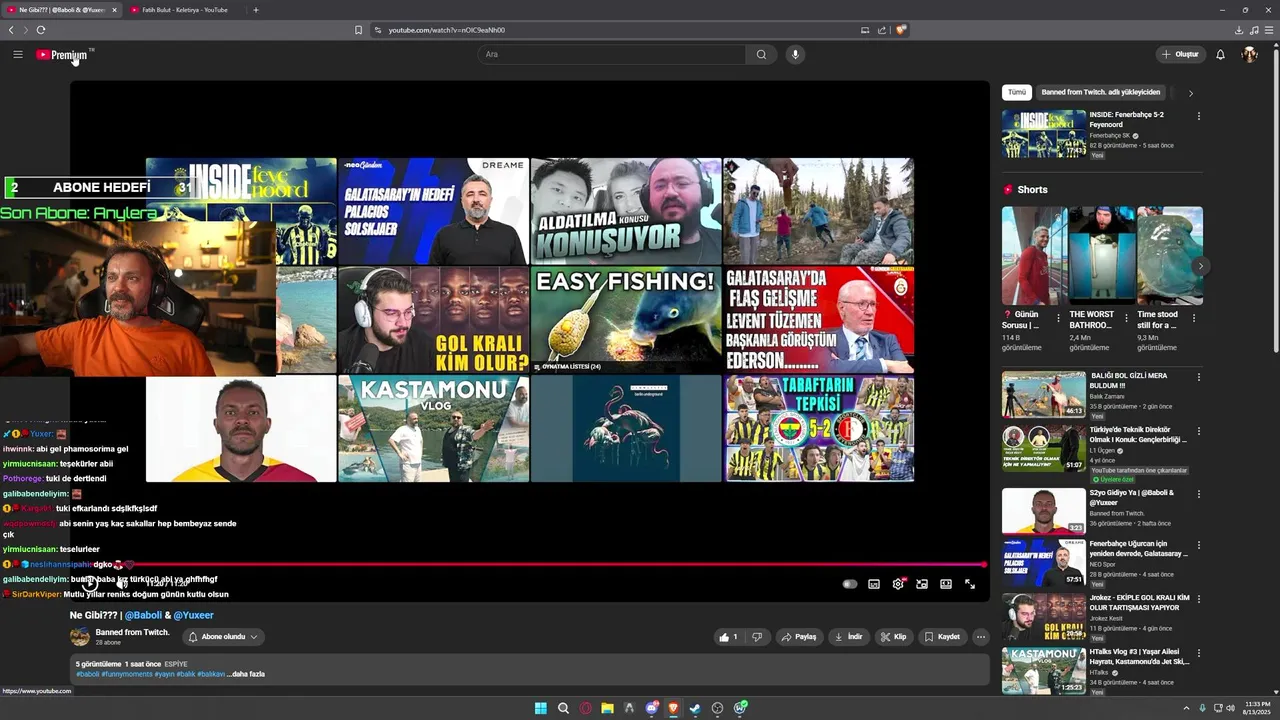Reload the page in browser toolbar

[x=41, y=30]
